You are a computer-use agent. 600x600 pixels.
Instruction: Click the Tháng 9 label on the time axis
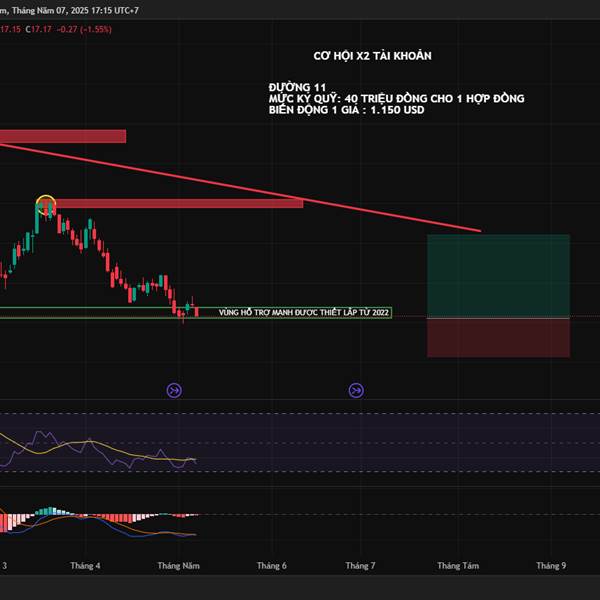pyautogui.click(x=551, y=565)
